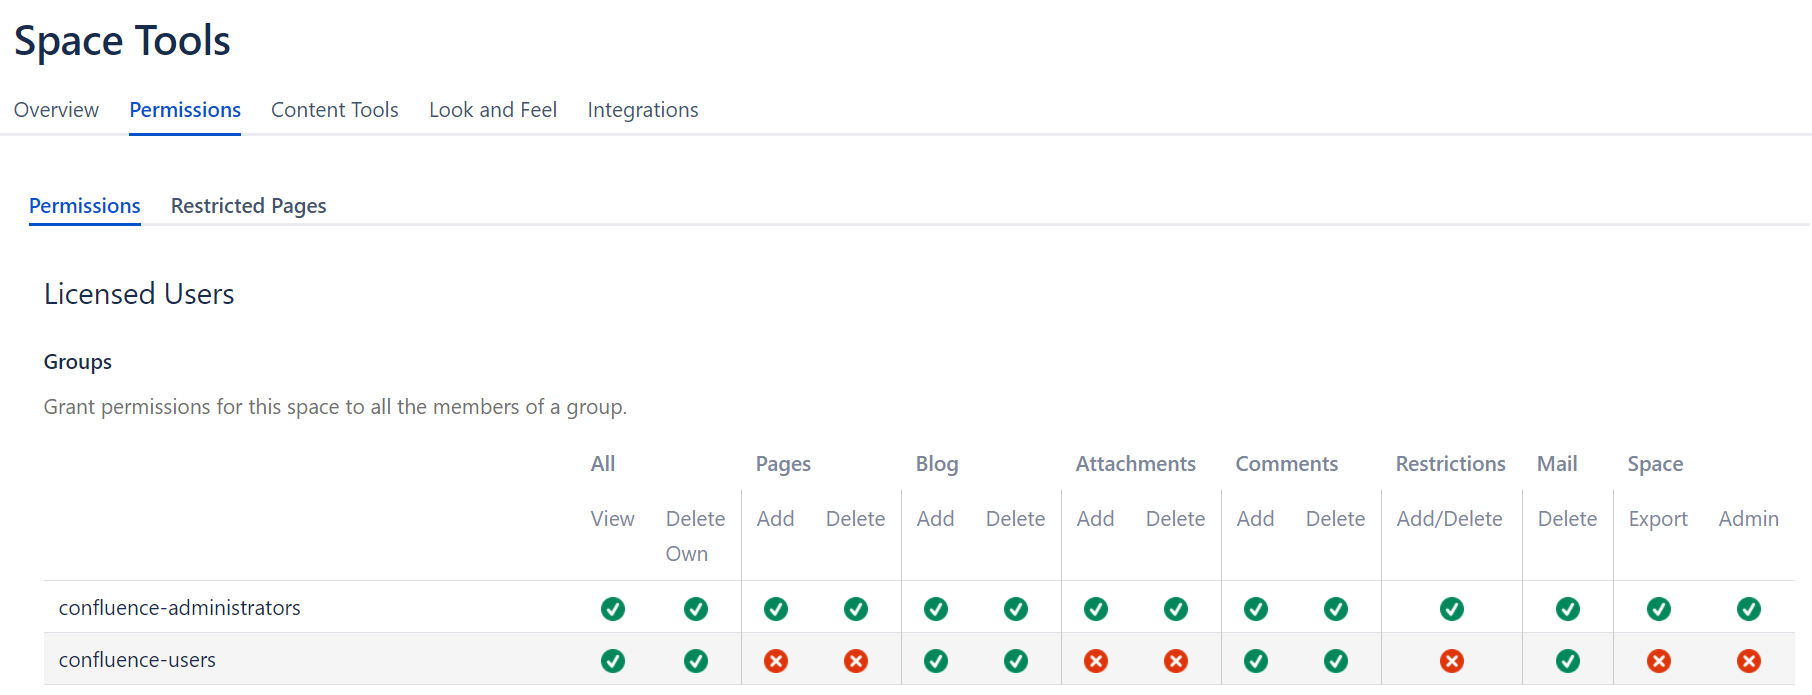Viewport: 1812px width, 695px height.
Task: Click Blog Delete checkmark for confluence-administrators
Action: 1016,609
